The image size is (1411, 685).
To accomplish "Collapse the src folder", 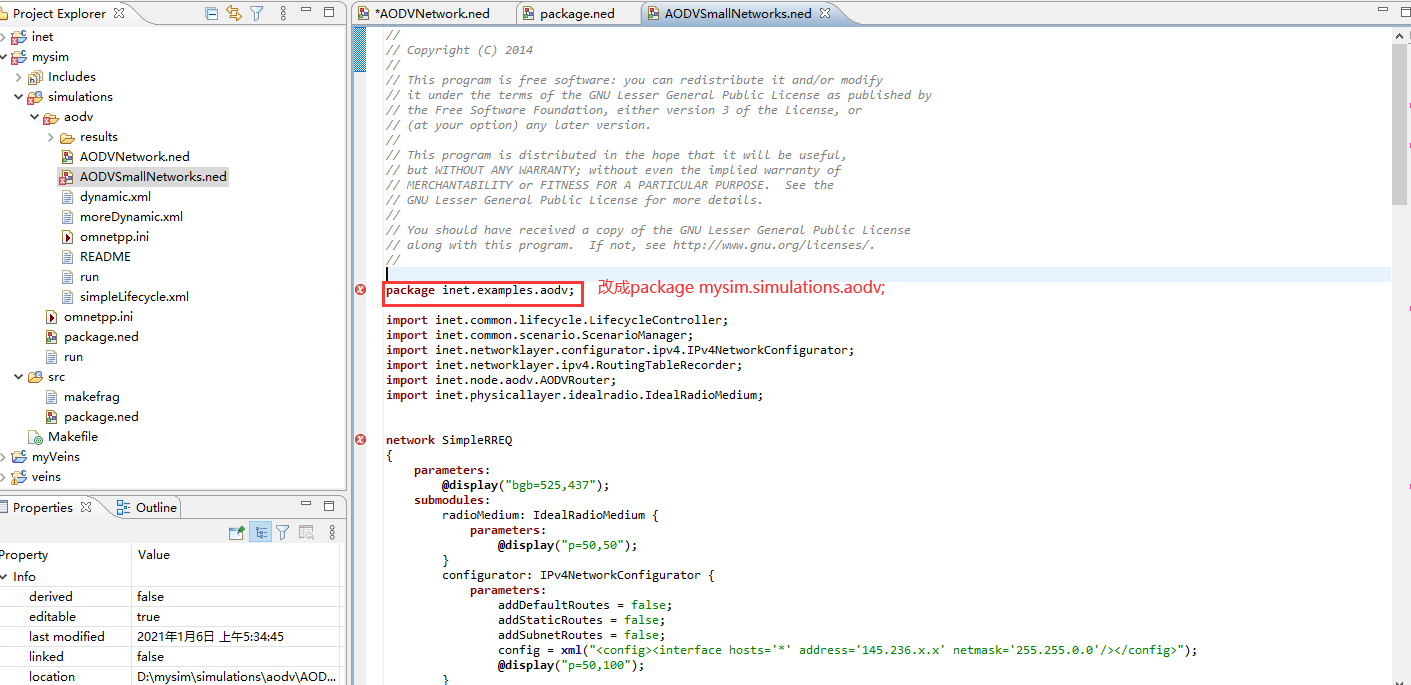I will (18, 377).
